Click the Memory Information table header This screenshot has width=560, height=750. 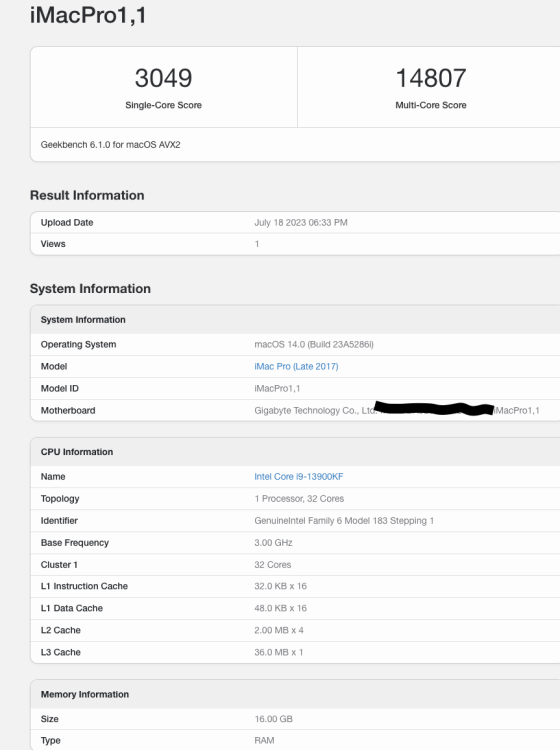pyautogui.click(x=85, y=694)
